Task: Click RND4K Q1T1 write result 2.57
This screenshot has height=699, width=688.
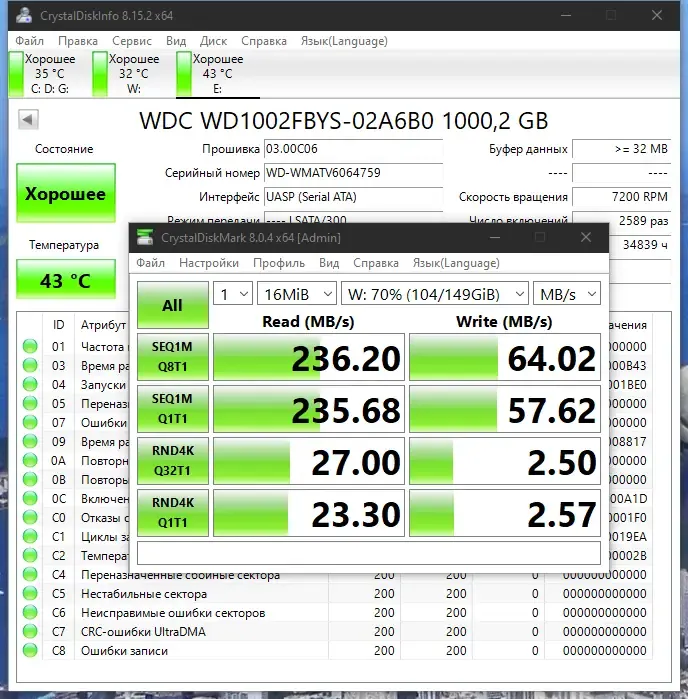Action: (505, 513)
